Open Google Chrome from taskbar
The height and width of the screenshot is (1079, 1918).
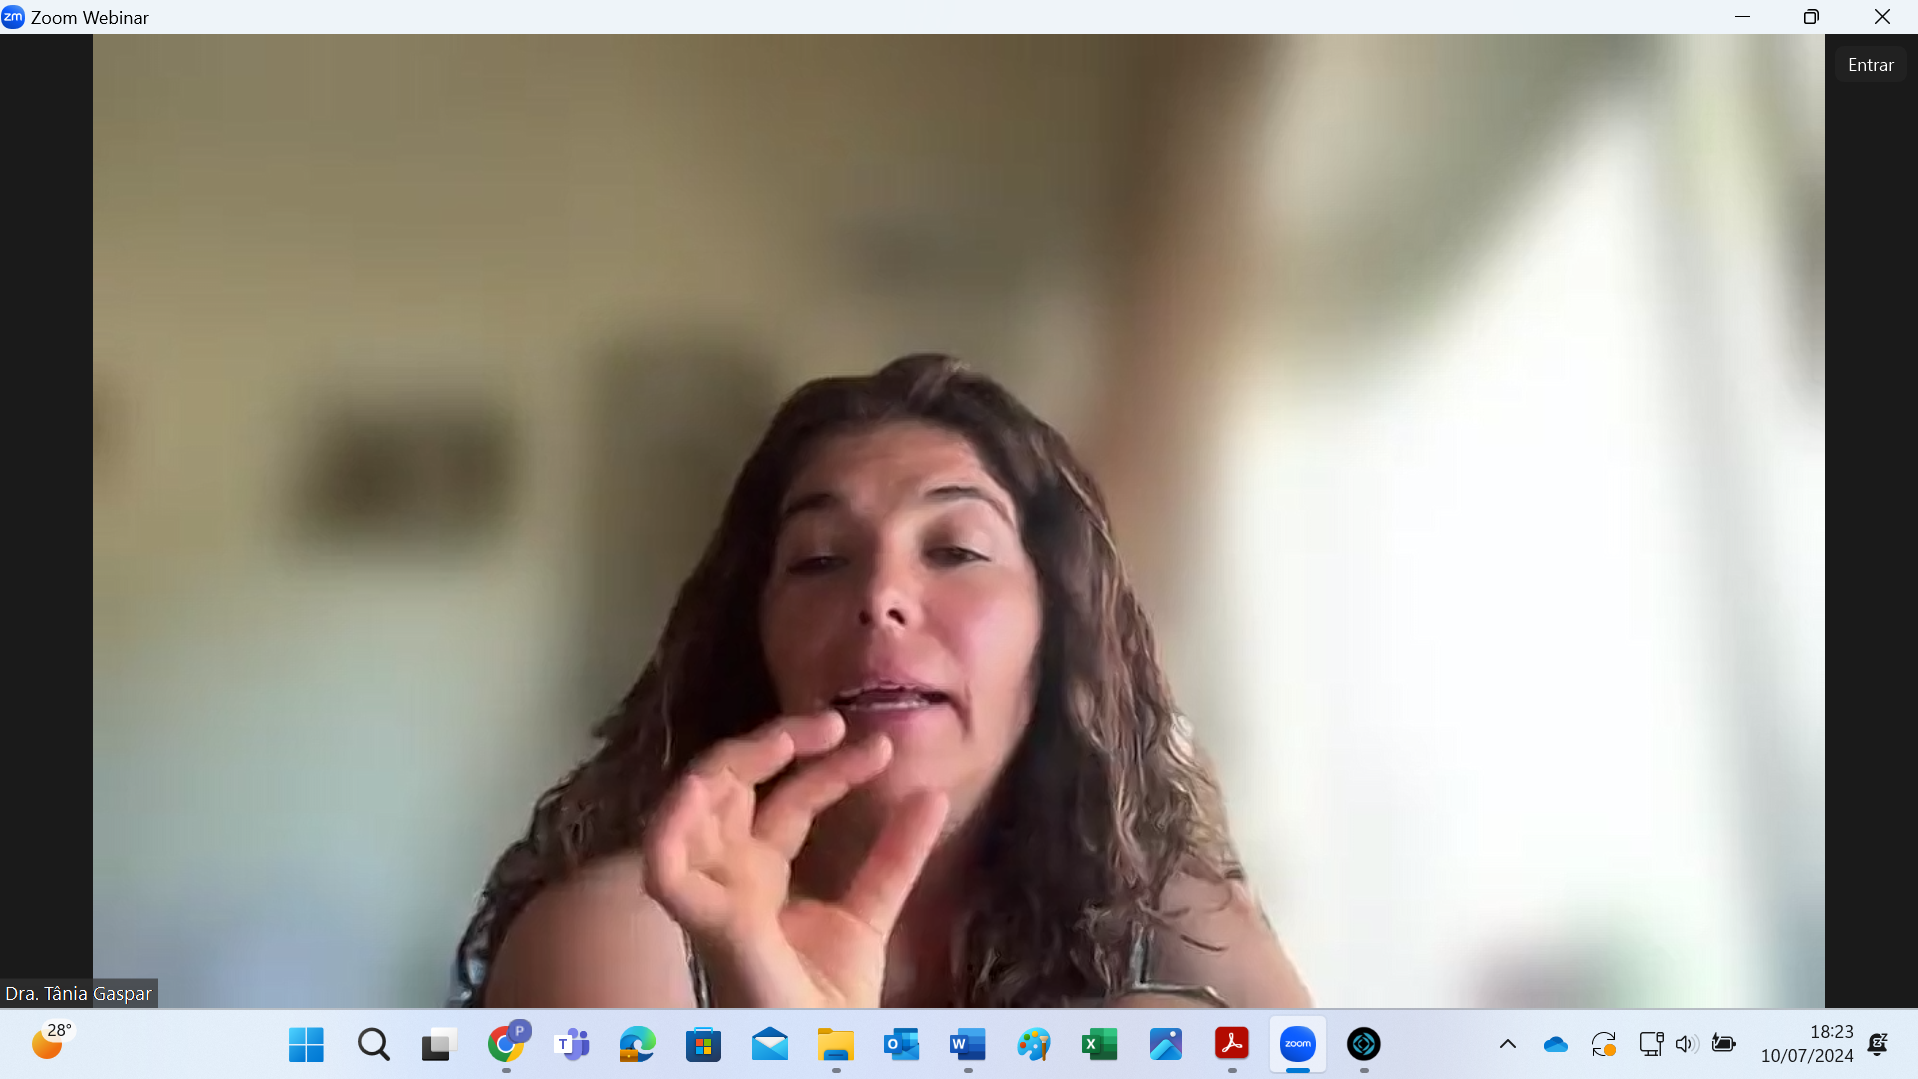coord(506,1044)
